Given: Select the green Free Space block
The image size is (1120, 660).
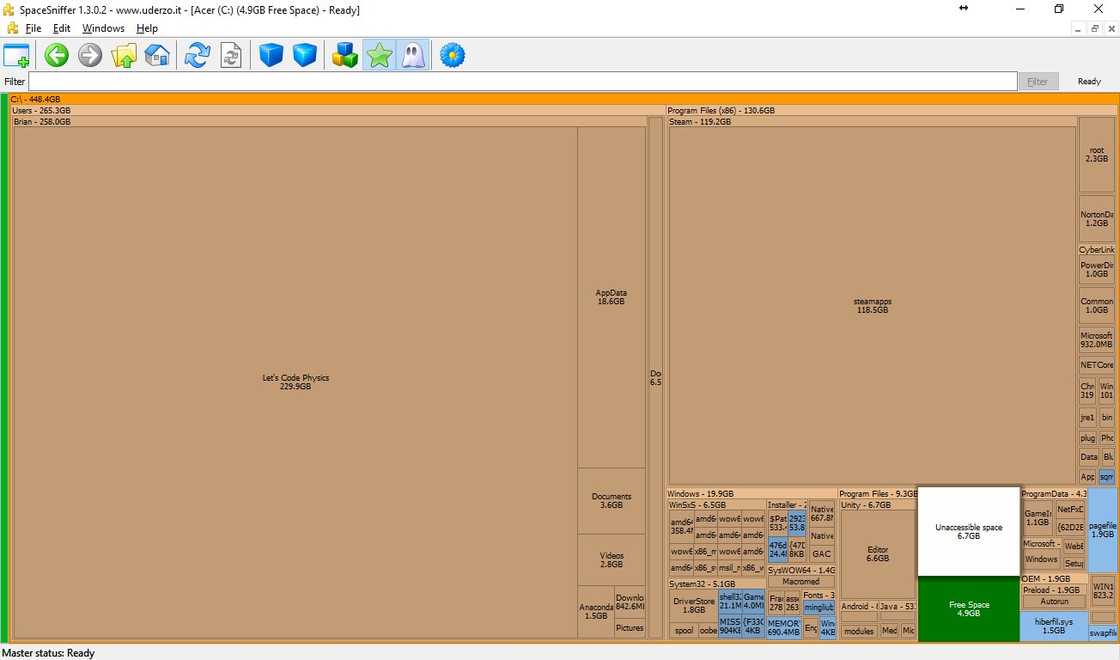Looking at the screenshot, I should pyautogui.click(x=968, y=609).
